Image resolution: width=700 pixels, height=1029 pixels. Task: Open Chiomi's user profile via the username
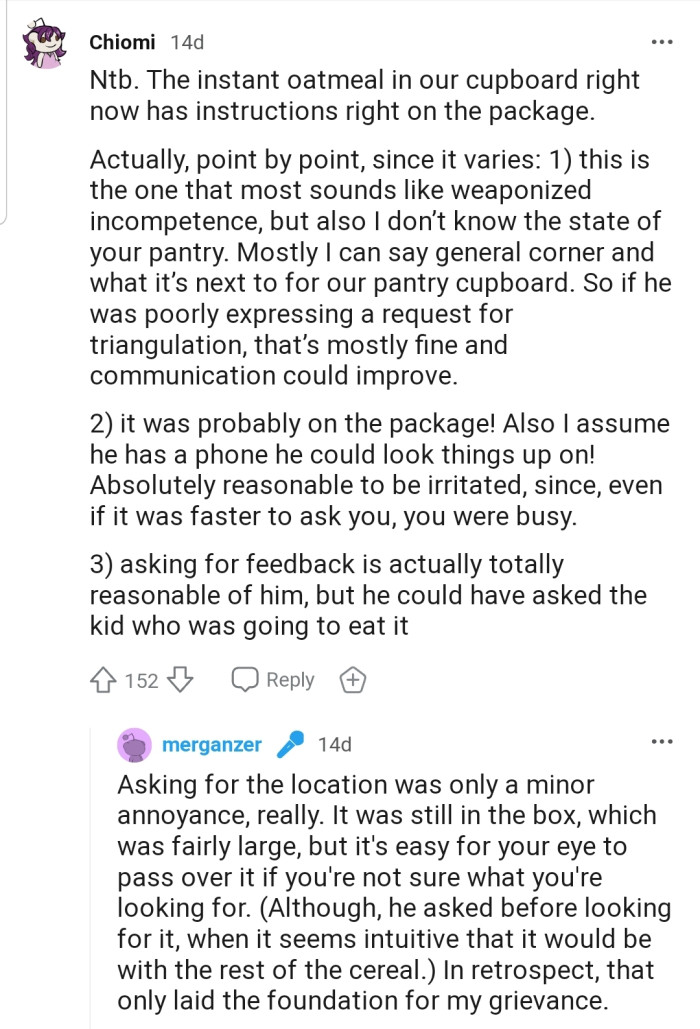click(122, 42)
